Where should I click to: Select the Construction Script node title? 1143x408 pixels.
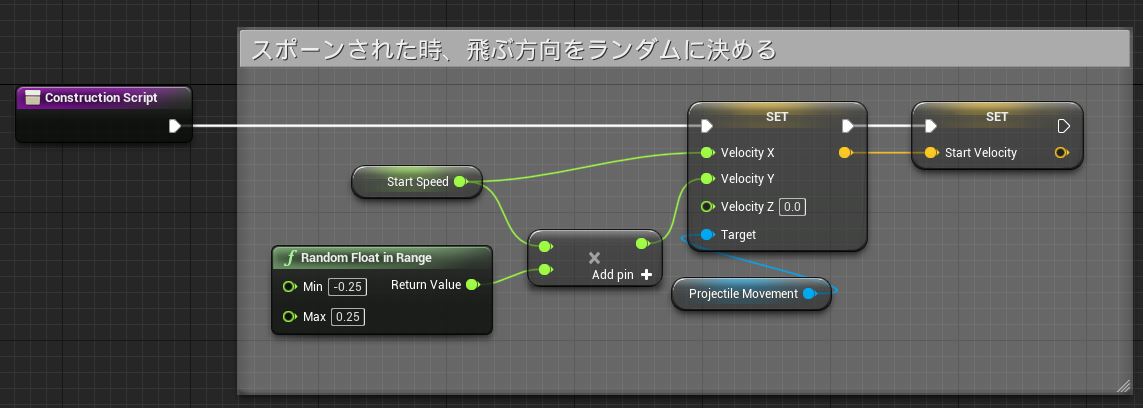pyautogui.click(x=101, y=98)
